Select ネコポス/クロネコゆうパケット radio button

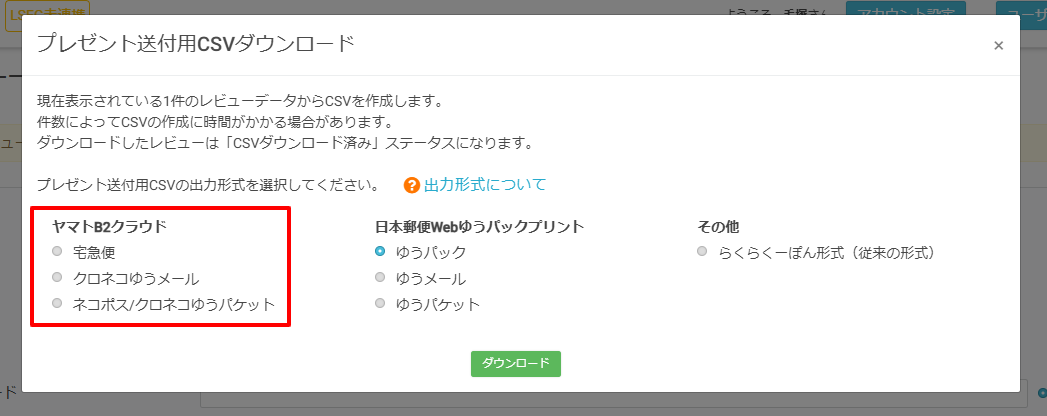point(57,303)
